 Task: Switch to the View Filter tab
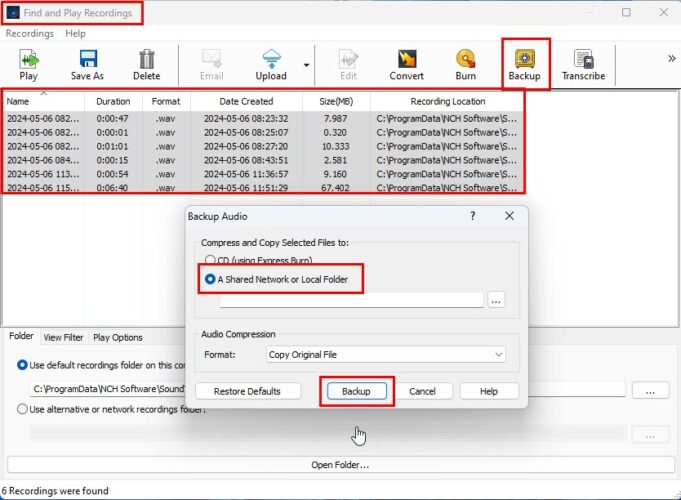[x=63, y=337]
